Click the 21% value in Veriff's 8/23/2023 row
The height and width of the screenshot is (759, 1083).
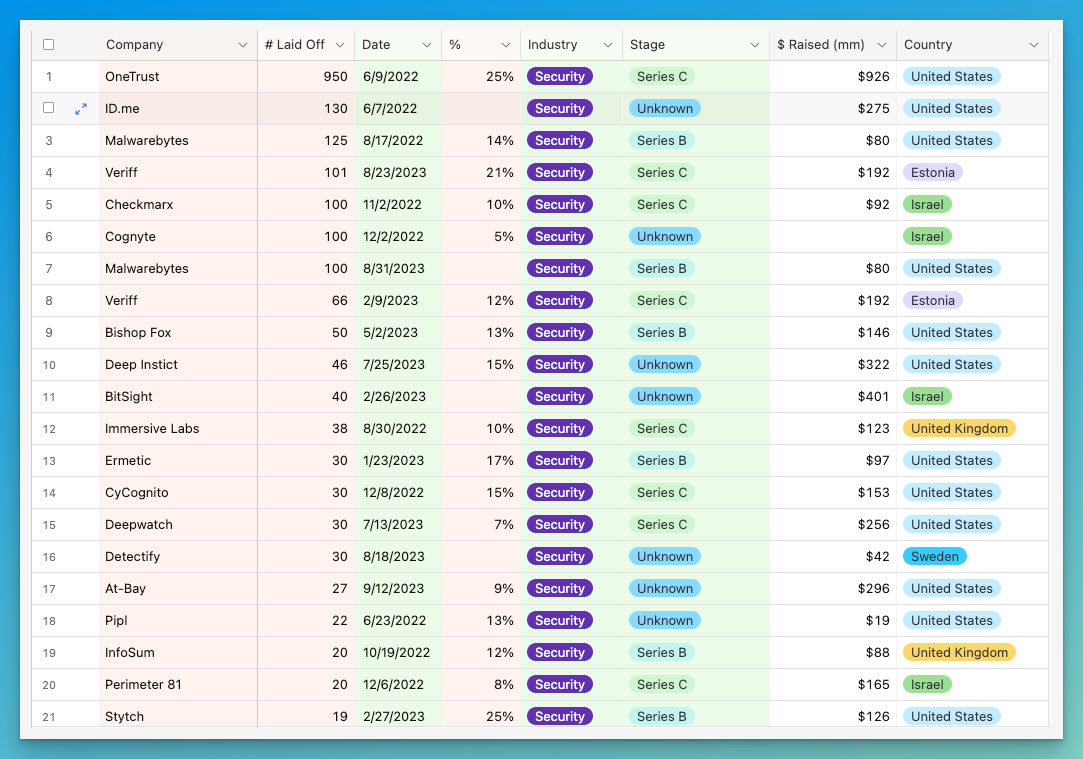pos(499,173)
